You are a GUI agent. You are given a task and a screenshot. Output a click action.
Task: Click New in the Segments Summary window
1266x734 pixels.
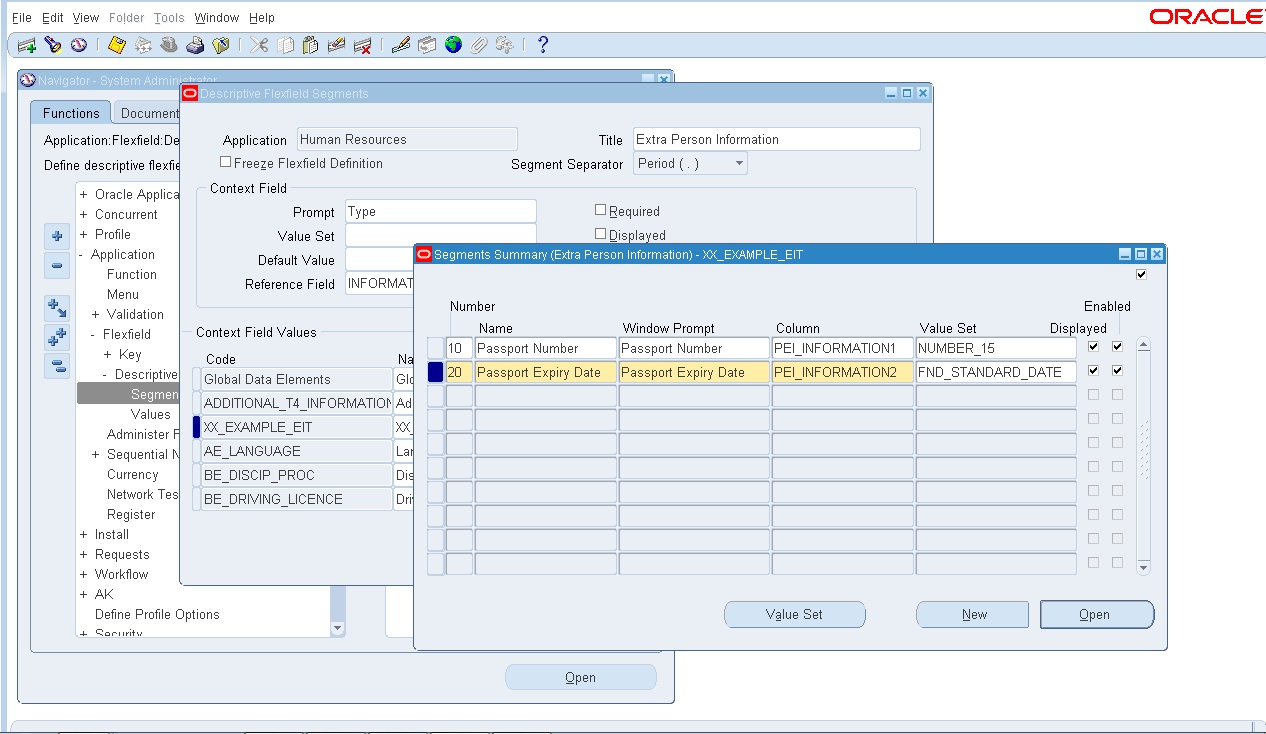point(971,614)
